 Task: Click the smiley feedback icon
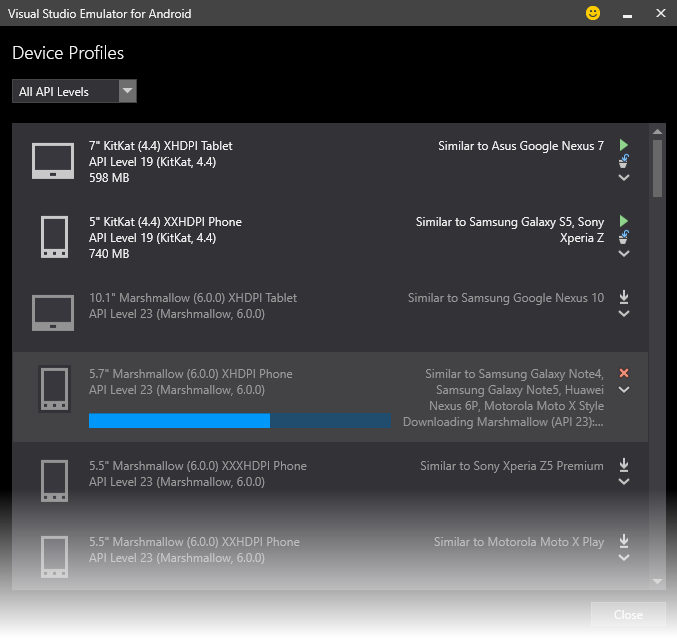click(593, 14)
